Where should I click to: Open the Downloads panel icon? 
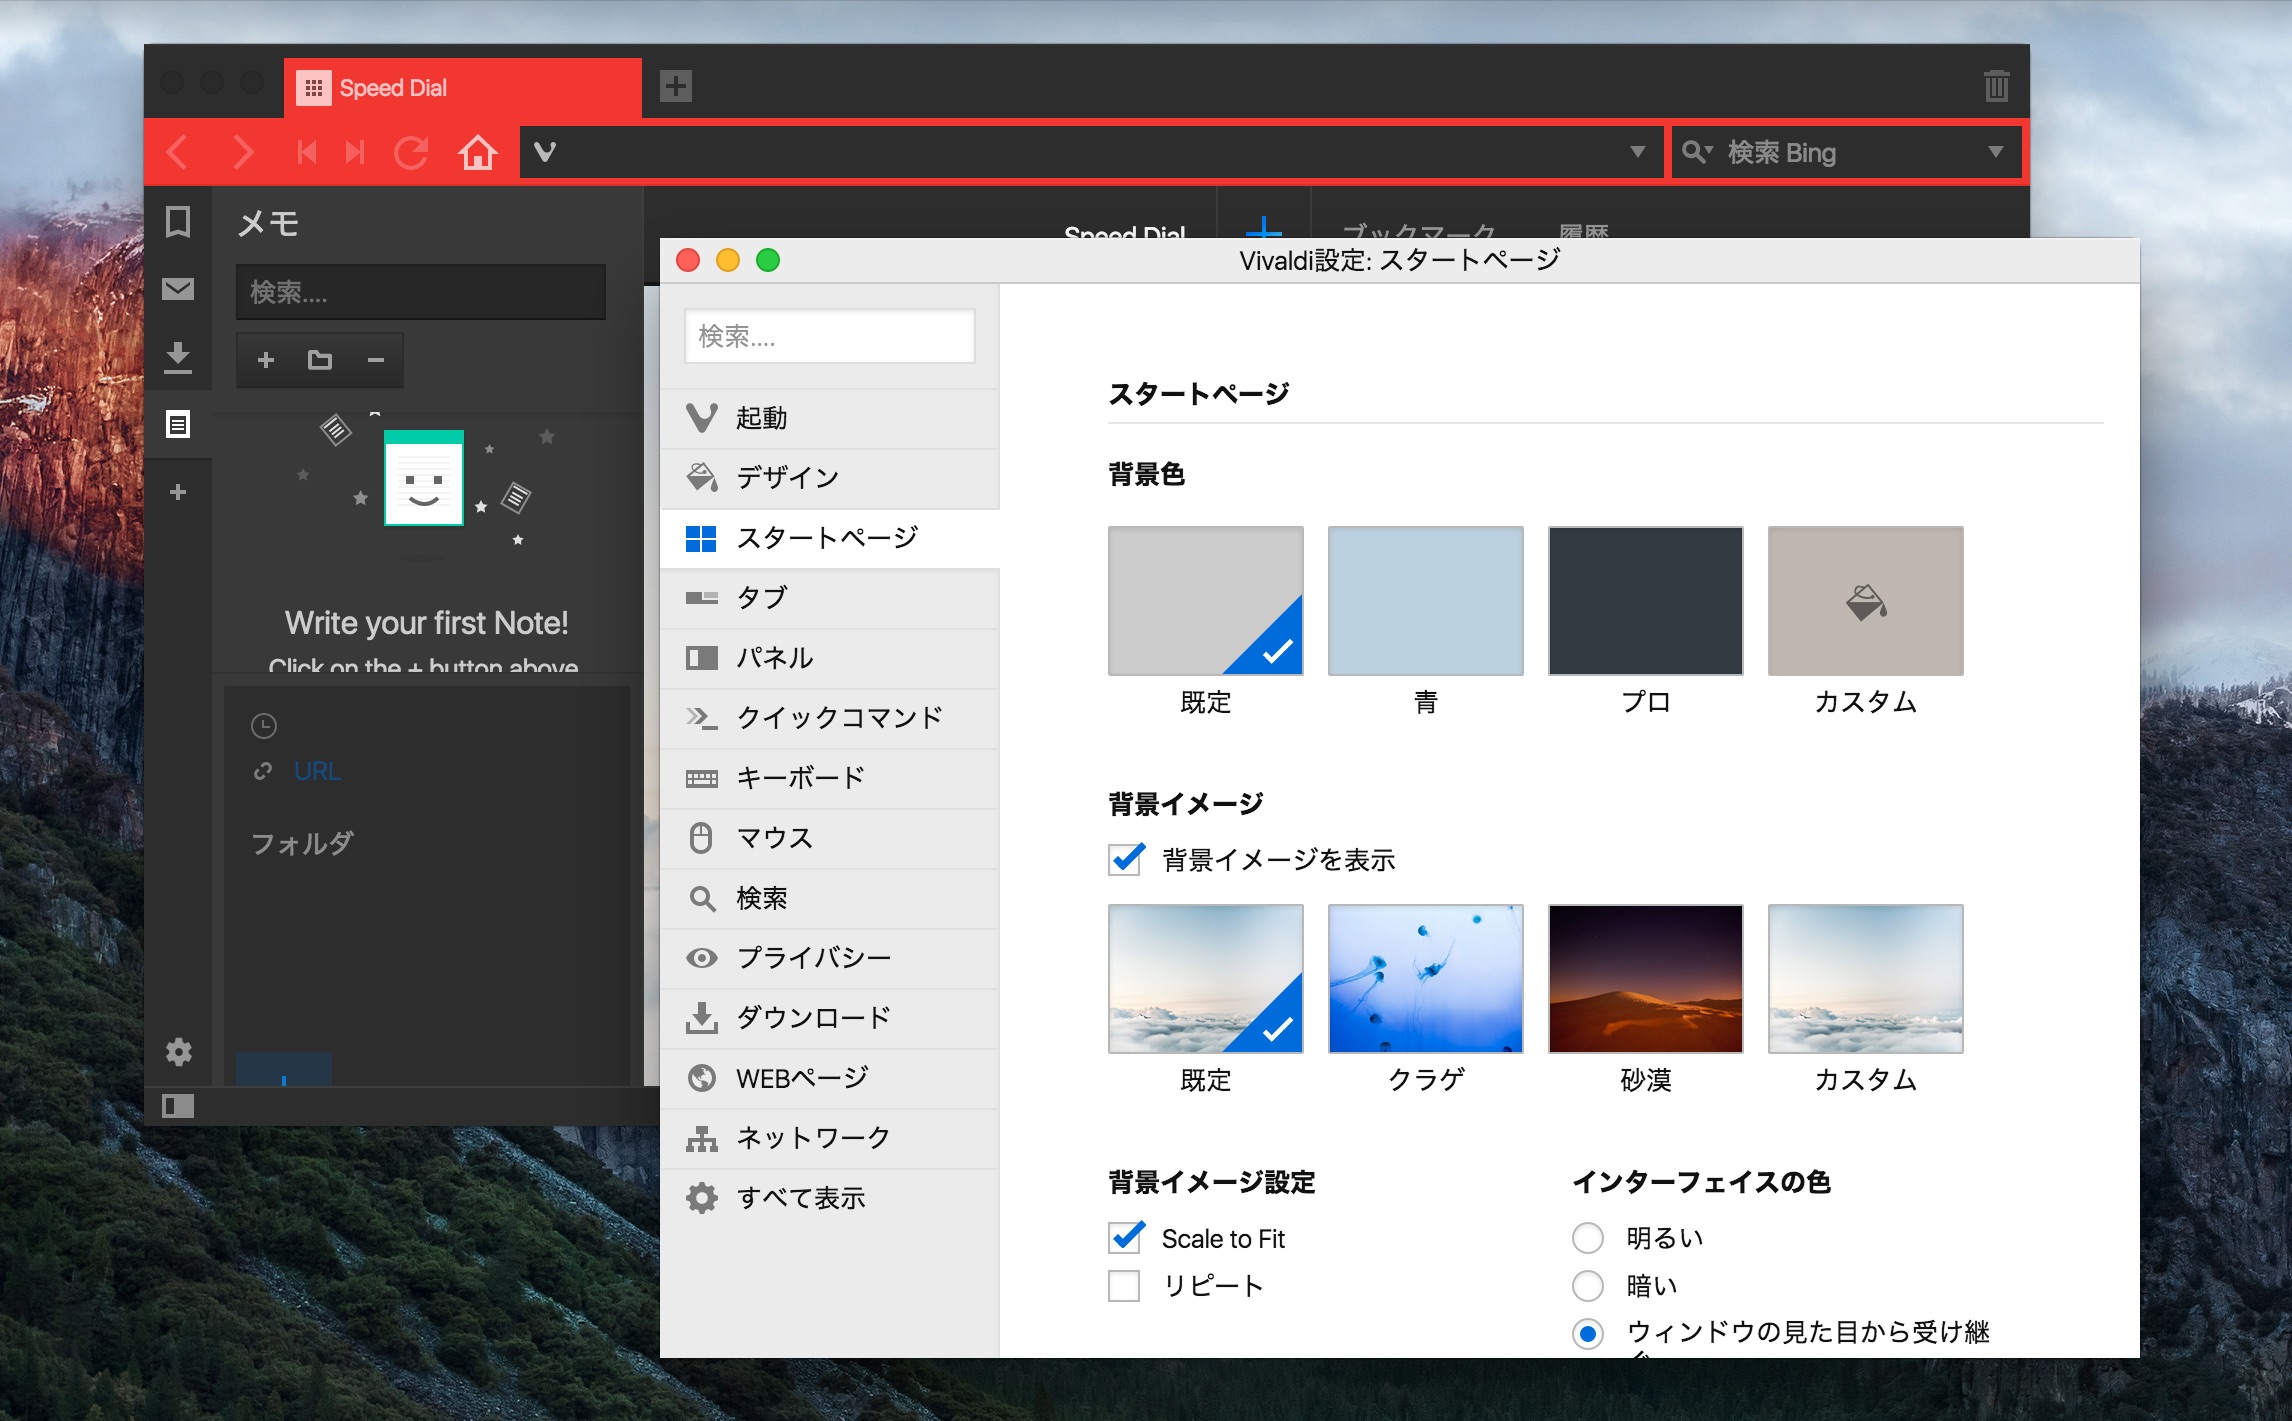click(178, 357)
